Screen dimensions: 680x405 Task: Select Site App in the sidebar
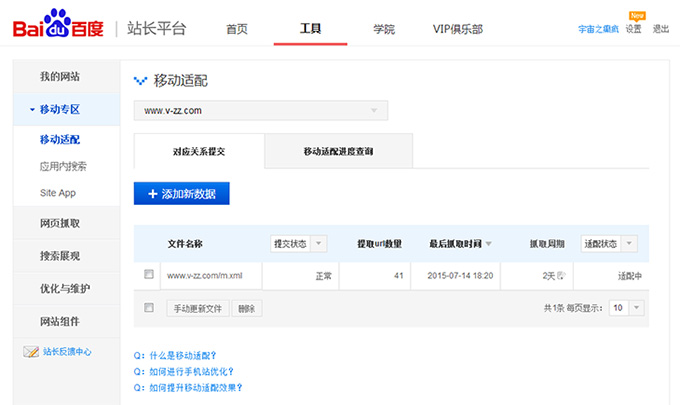click(x=58, y=192)
